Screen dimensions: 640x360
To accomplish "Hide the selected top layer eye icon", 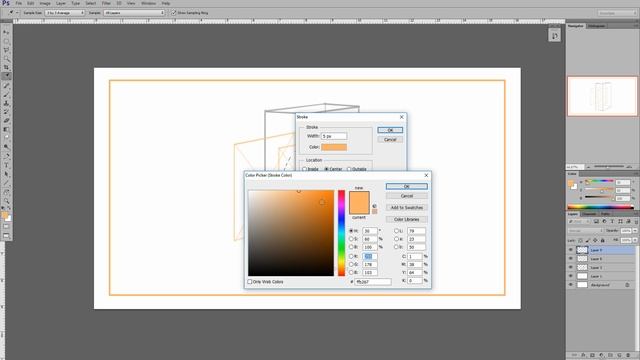I will 571,250.
